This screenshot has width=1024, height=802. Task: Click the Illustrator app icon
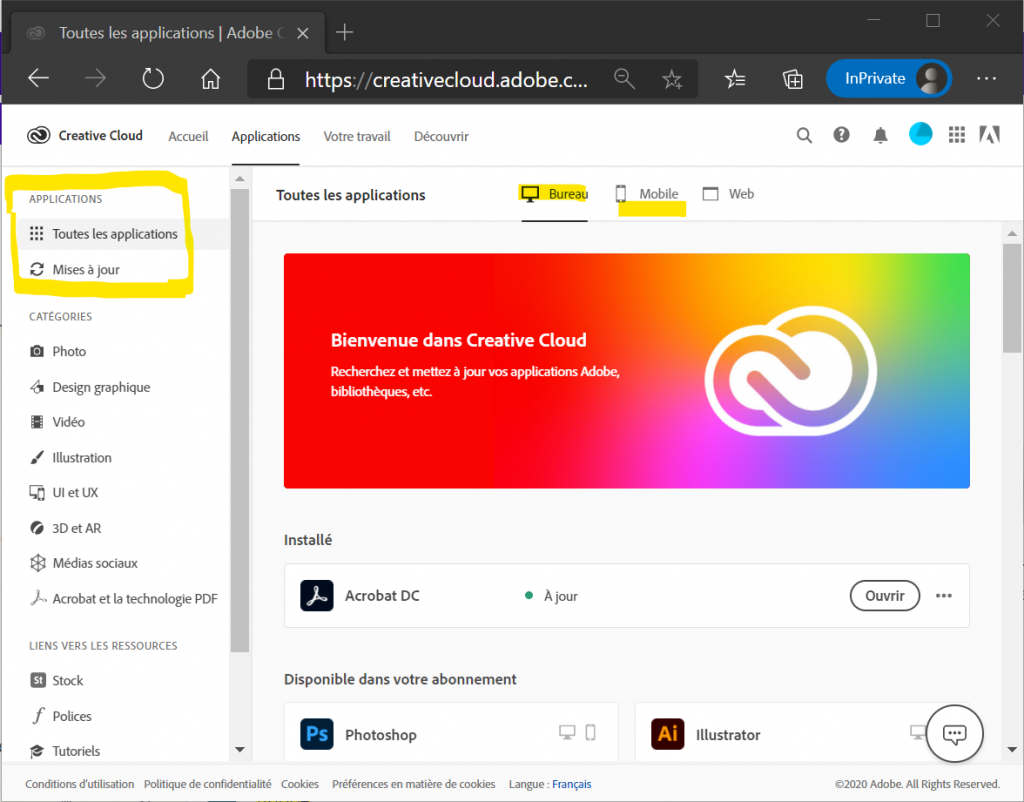[x=667, y=734]
